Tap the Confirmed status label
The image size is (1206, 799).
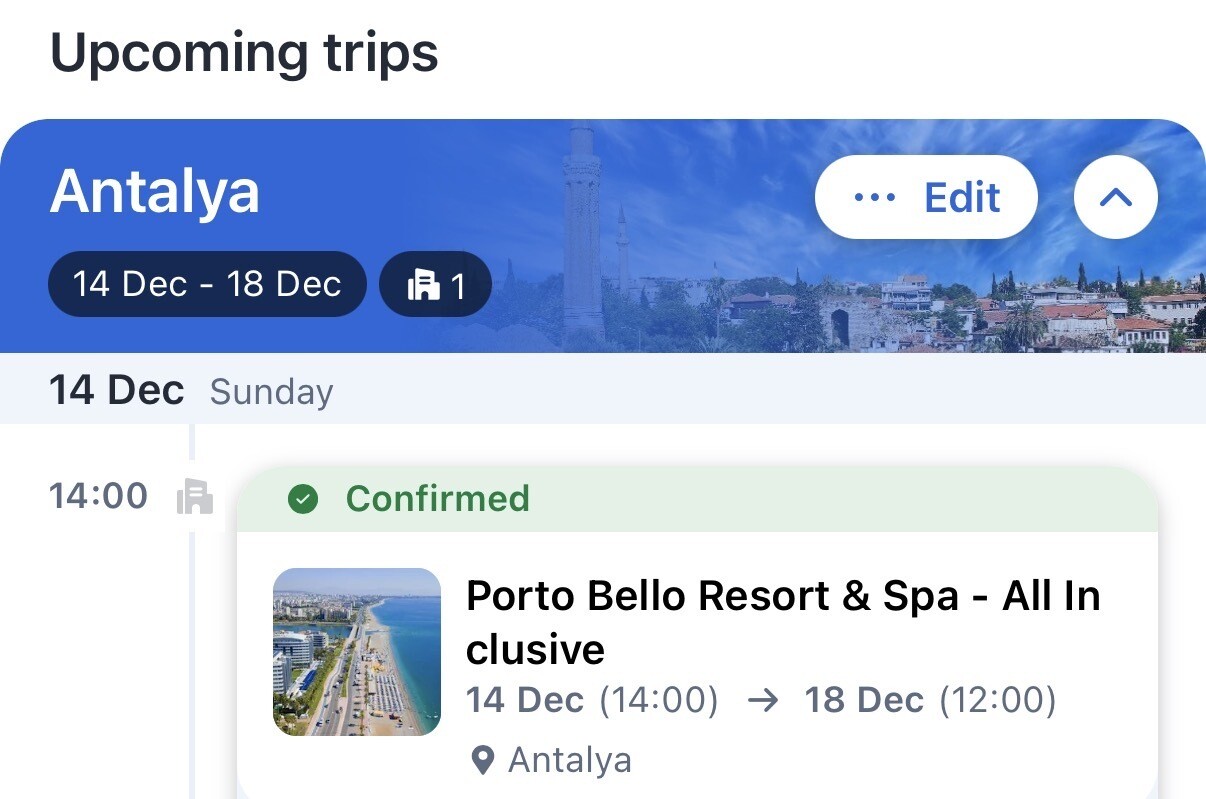point(437,499)
